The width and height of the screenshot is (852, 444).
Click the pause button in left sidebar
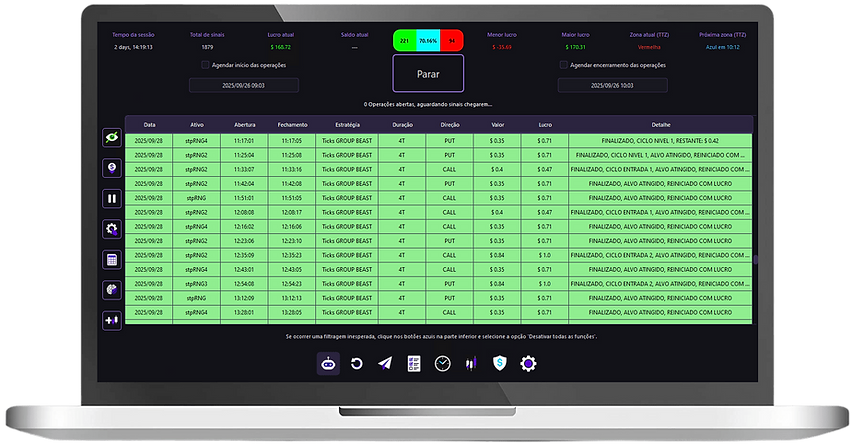(x=112, y=198)
